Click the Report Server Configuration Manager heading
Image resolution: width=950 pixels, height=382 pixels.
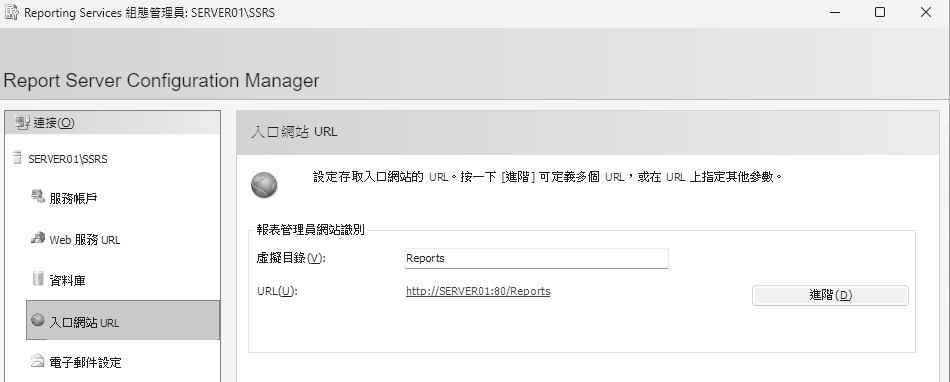161,81
